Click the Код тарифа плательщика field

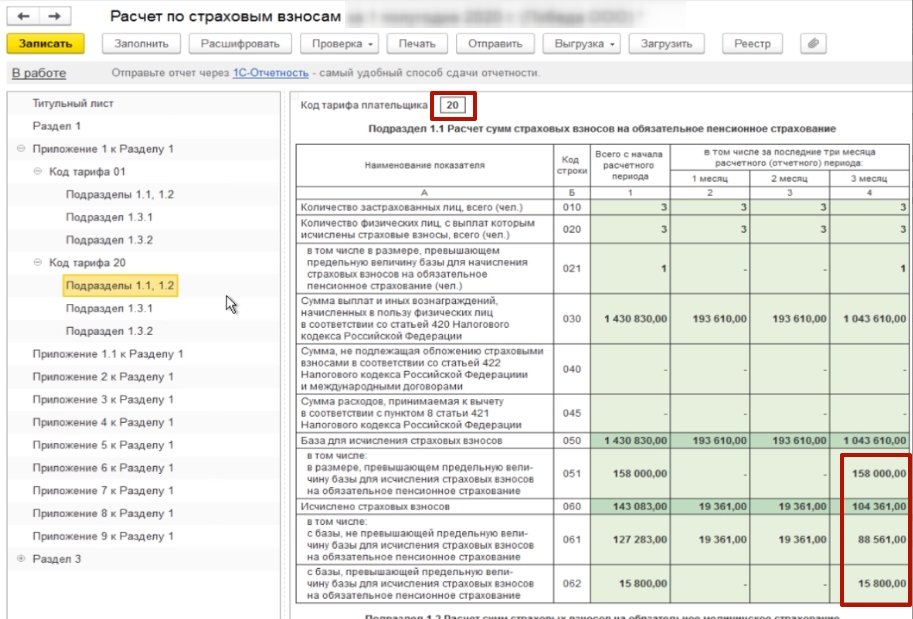(x=453, y=105)
